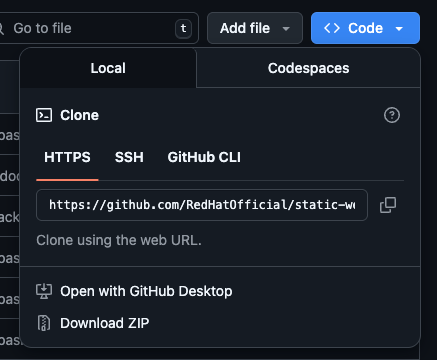Click the Clone section heading text
The image size is (437, 360).
pos(79,115)
